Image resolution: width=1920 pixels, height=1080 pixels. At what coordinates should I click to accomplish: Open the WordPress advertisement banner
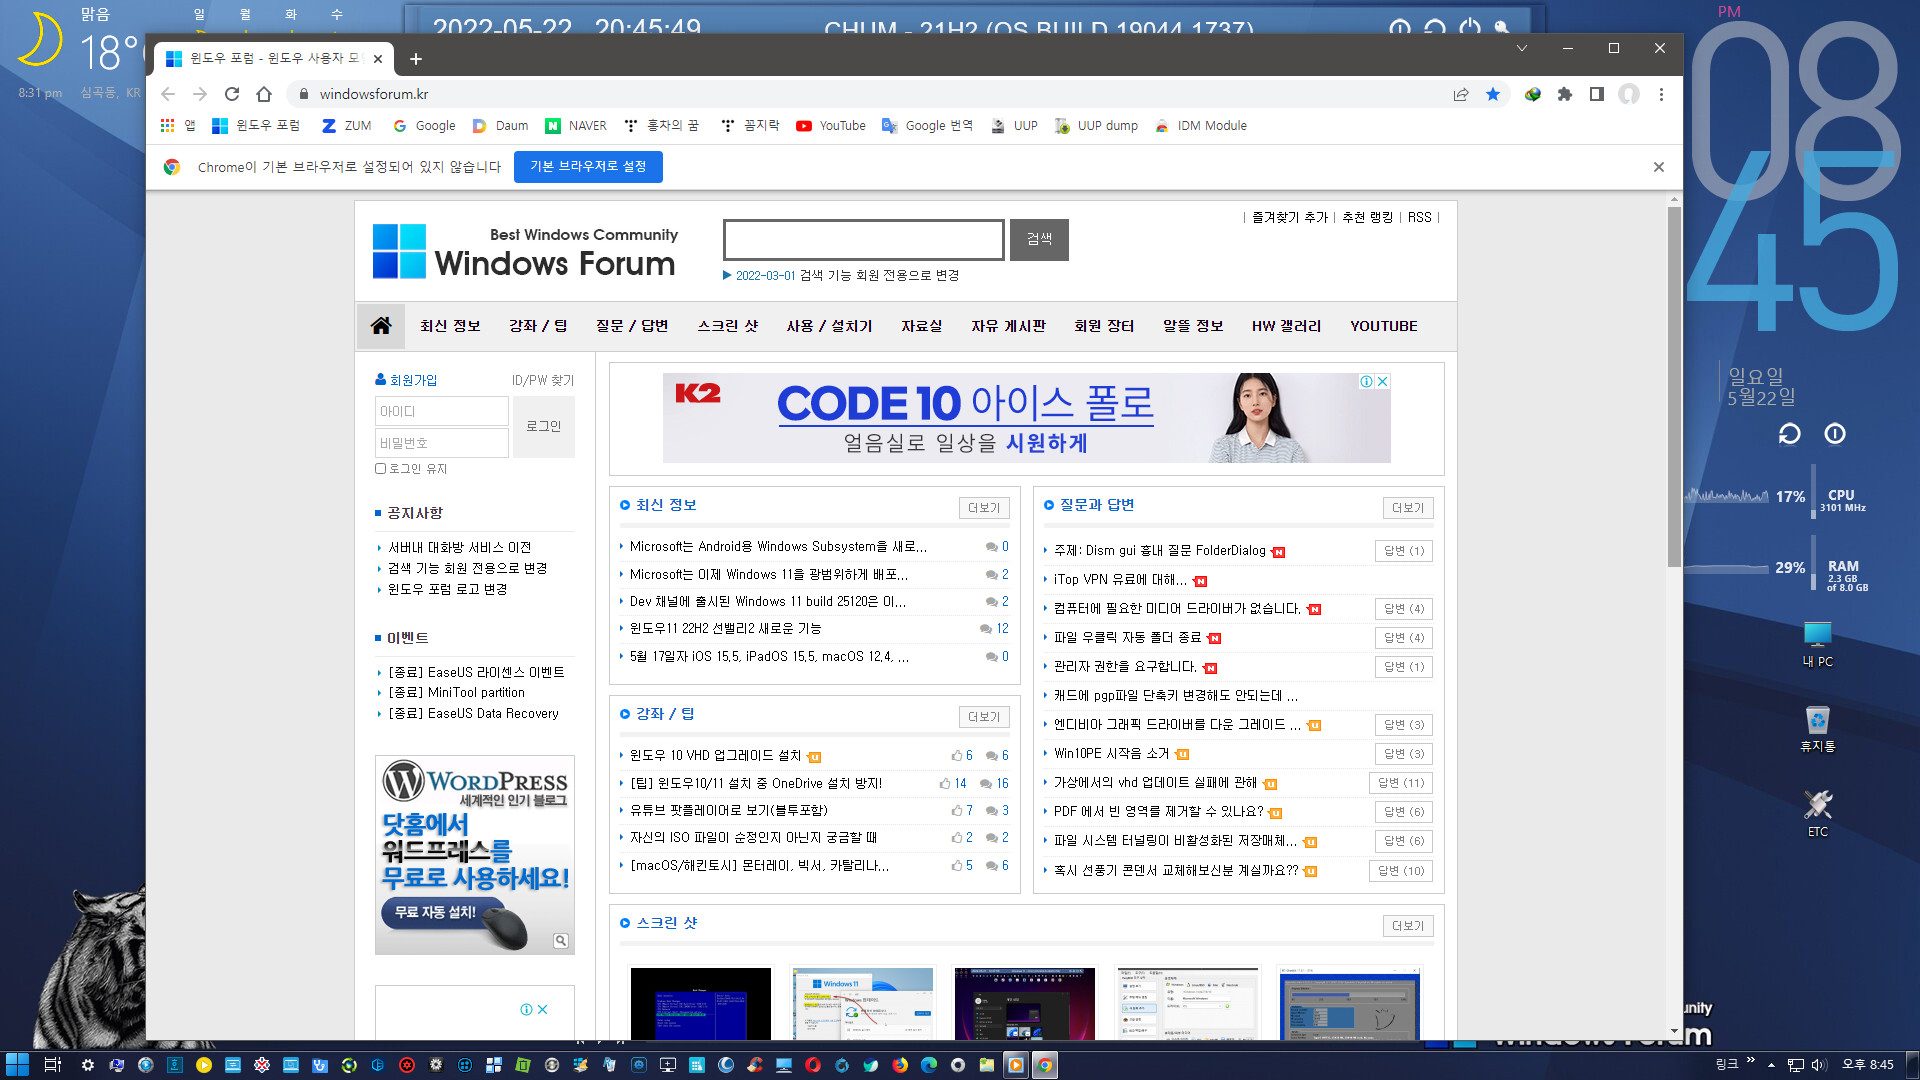click(x=475, y=855)
